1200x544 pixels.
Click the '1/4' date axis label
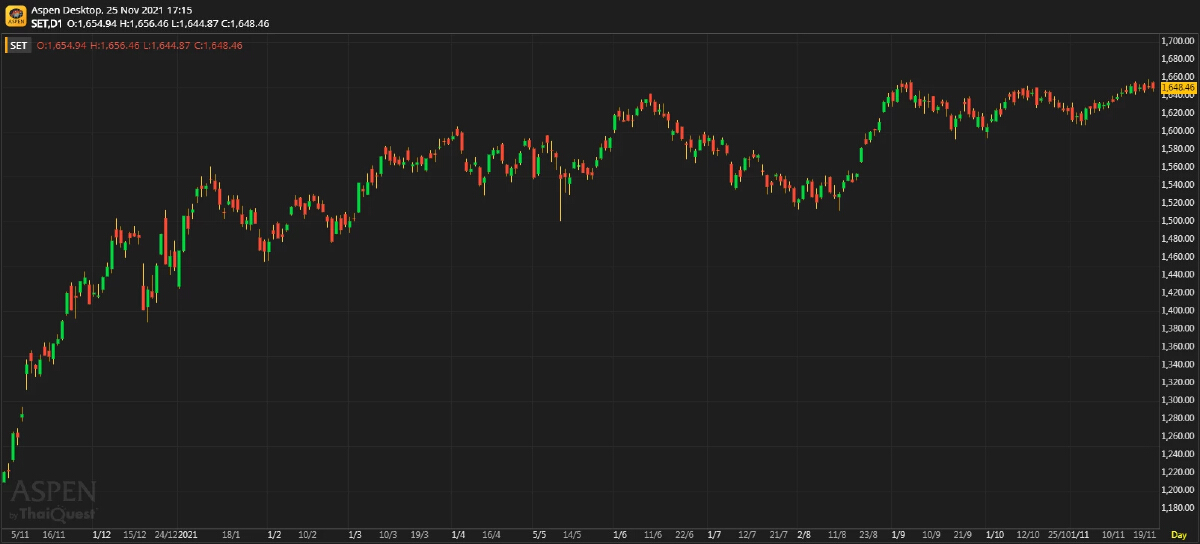click(458, 535)
